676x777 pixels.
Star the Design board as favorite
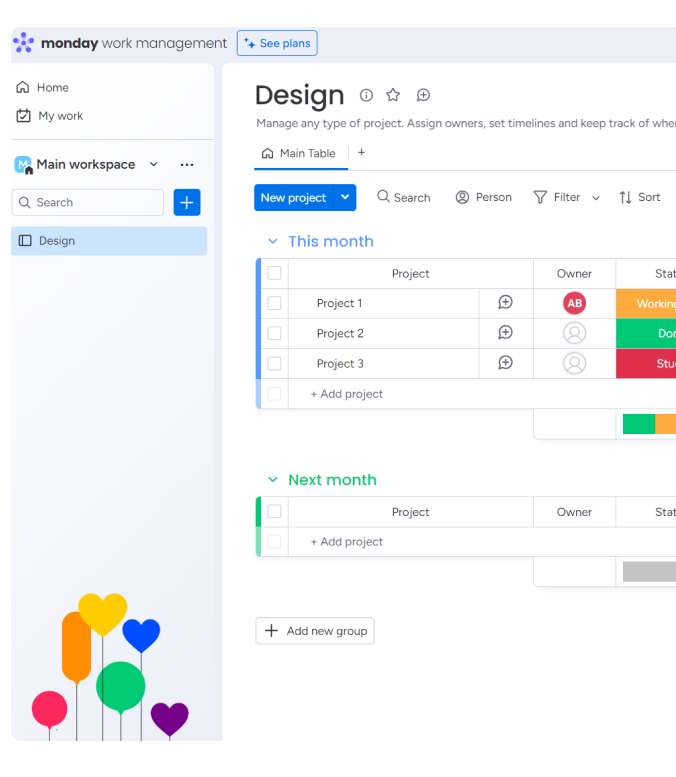tap(393, 95)
